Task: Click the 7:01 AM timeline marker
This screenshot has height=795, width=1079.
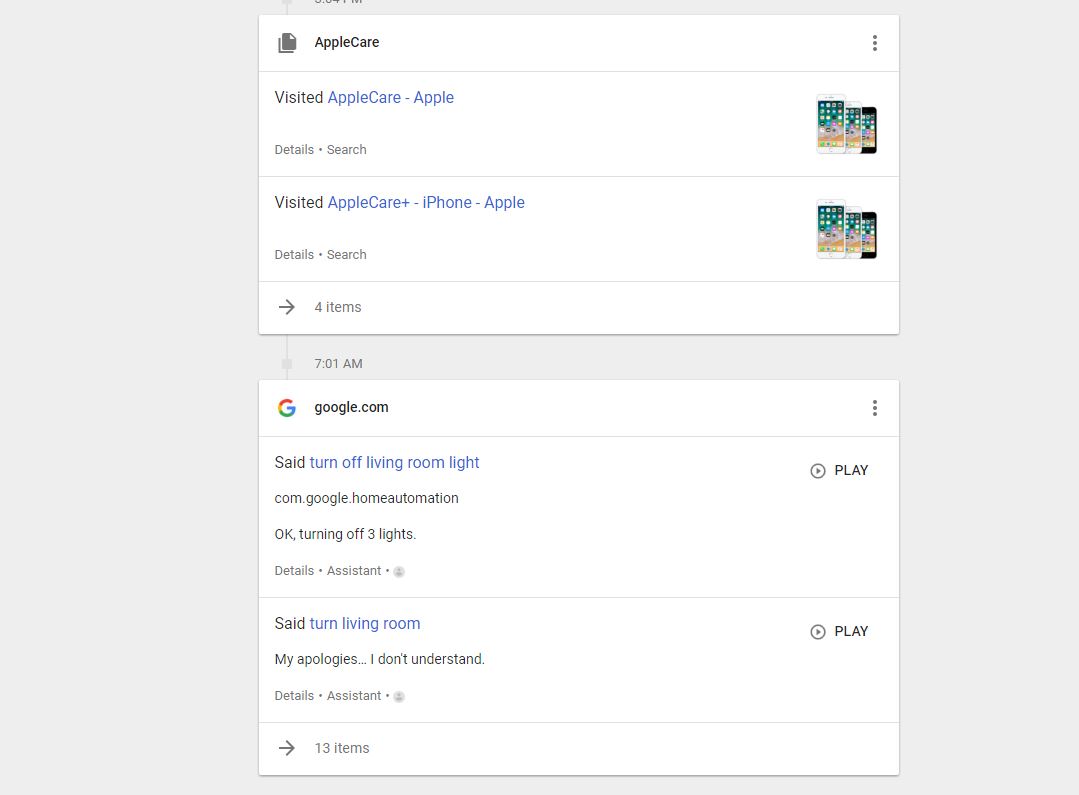Action: pyautogui.click(x=287, y=363)
